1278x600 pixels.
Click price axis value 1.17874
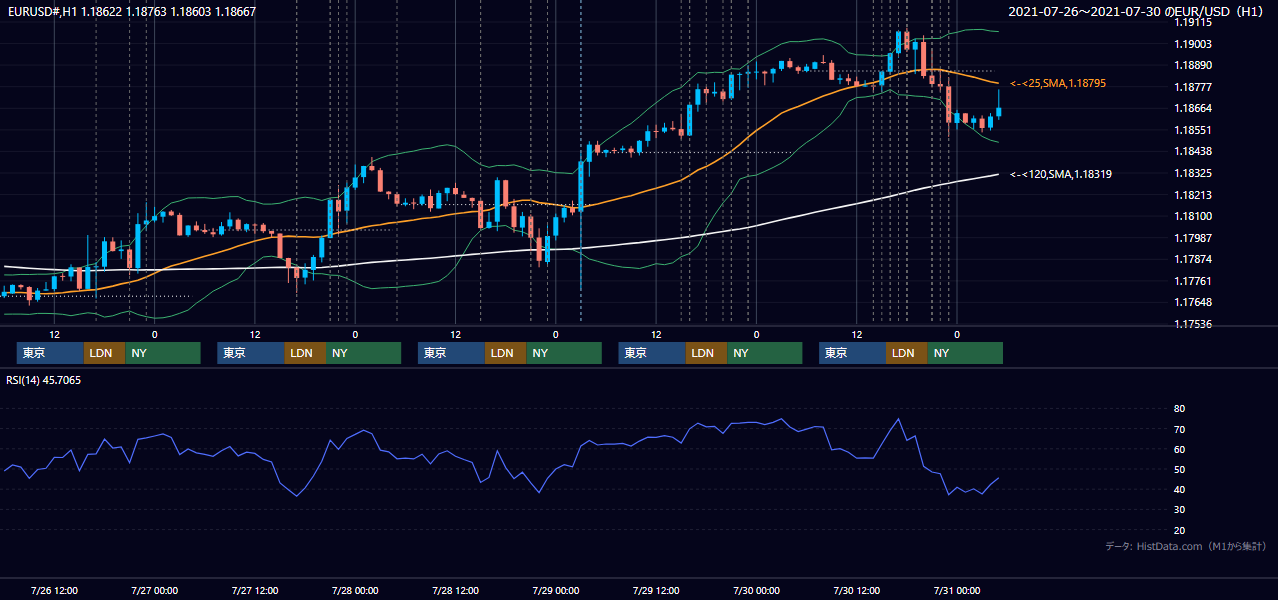(1193, 259)
